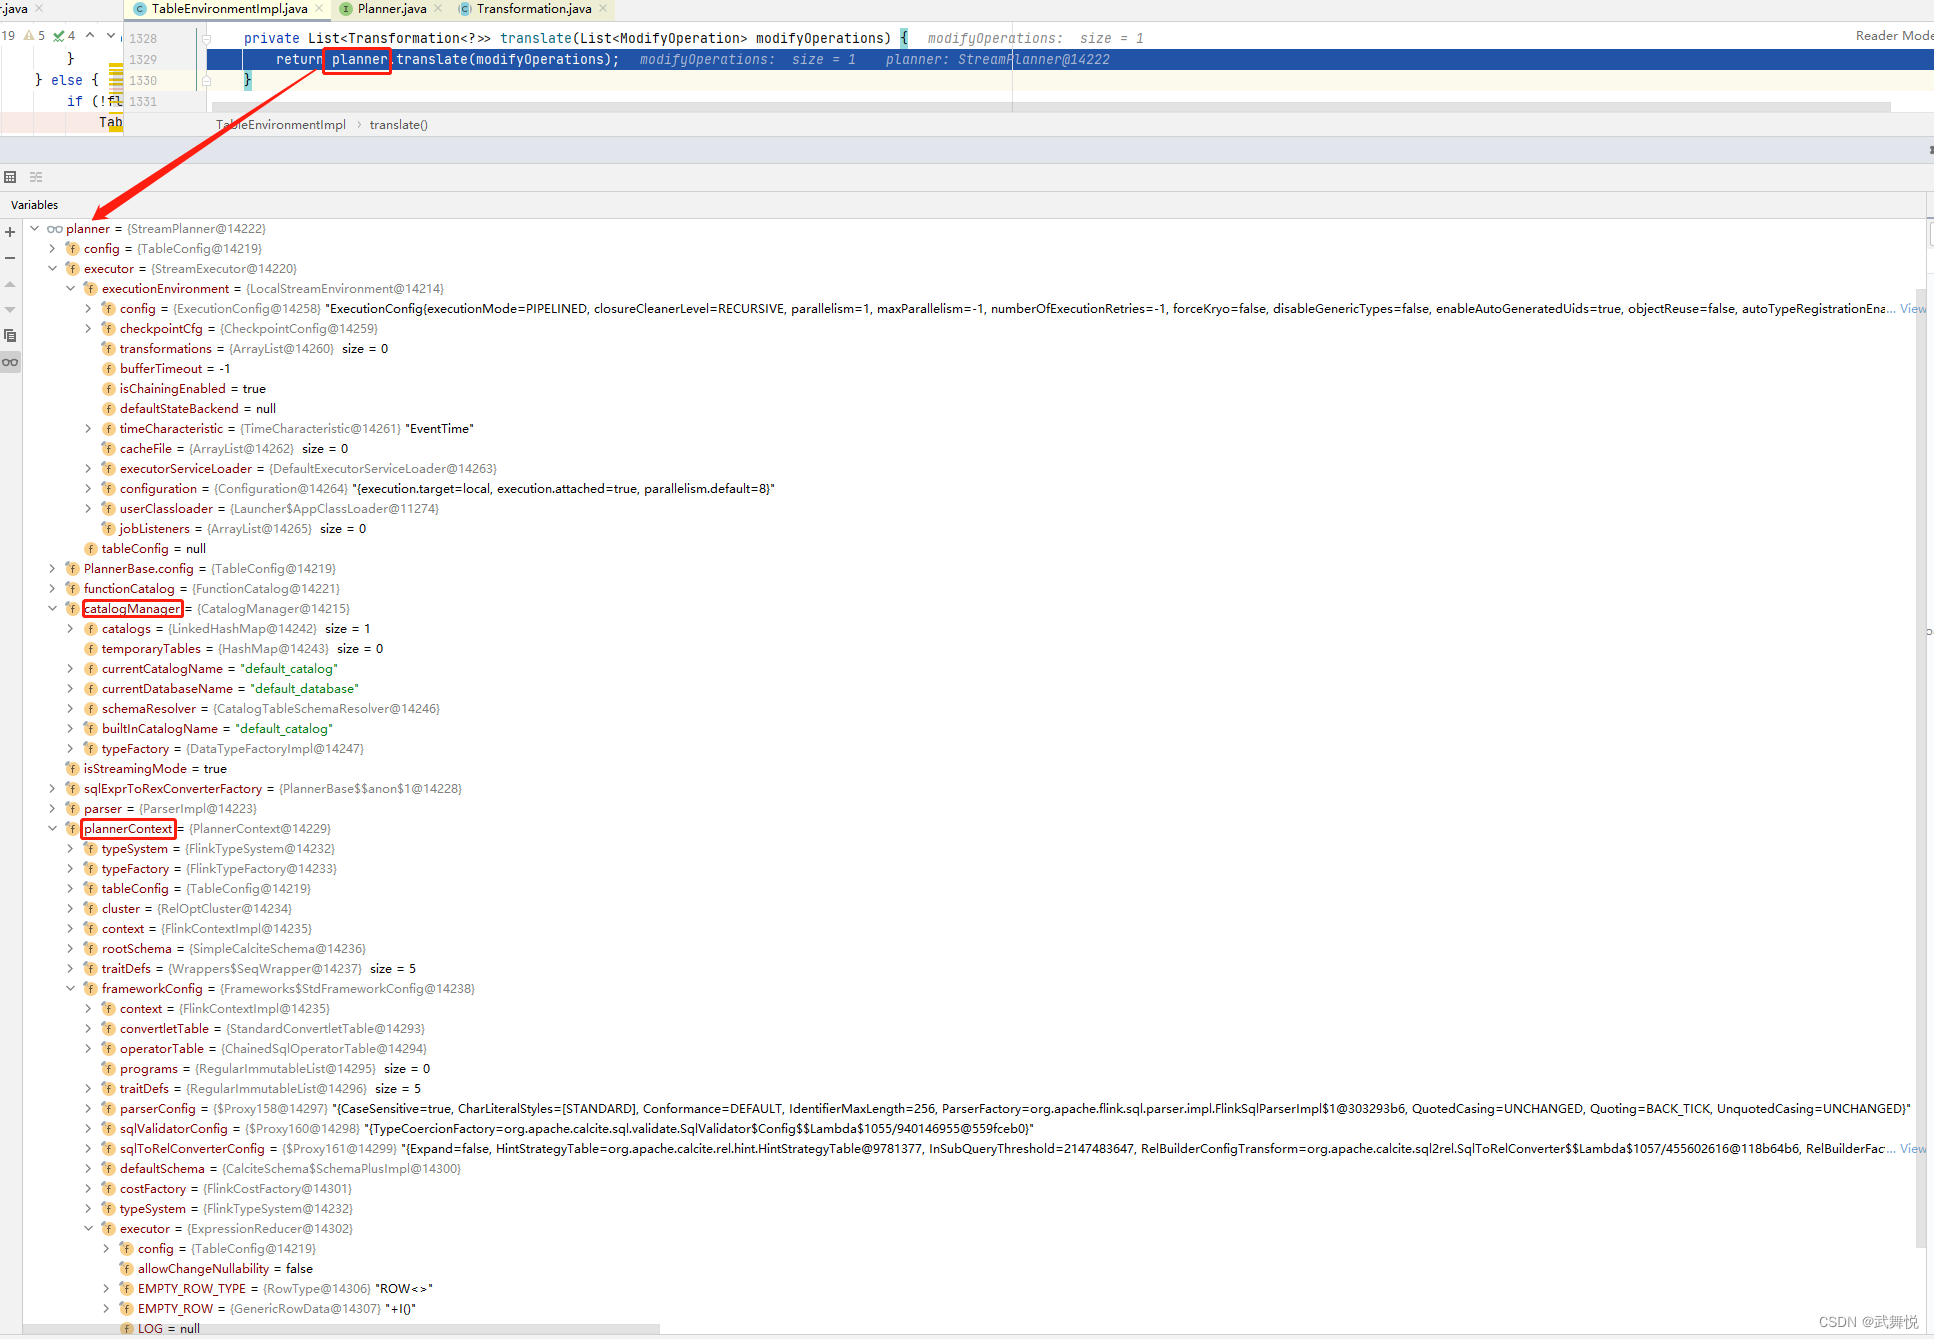Click the down arrow in inspections widget

click(x=109, y=34)
